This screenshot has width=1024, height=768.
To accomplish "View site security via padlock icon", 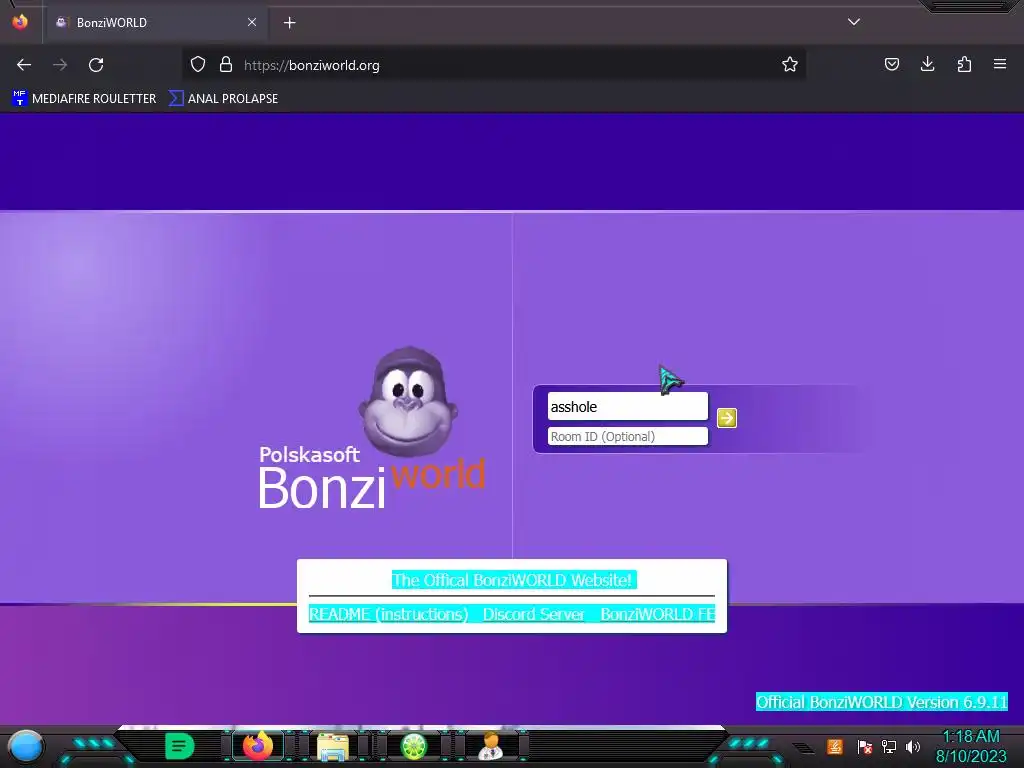I will (226, 64).
